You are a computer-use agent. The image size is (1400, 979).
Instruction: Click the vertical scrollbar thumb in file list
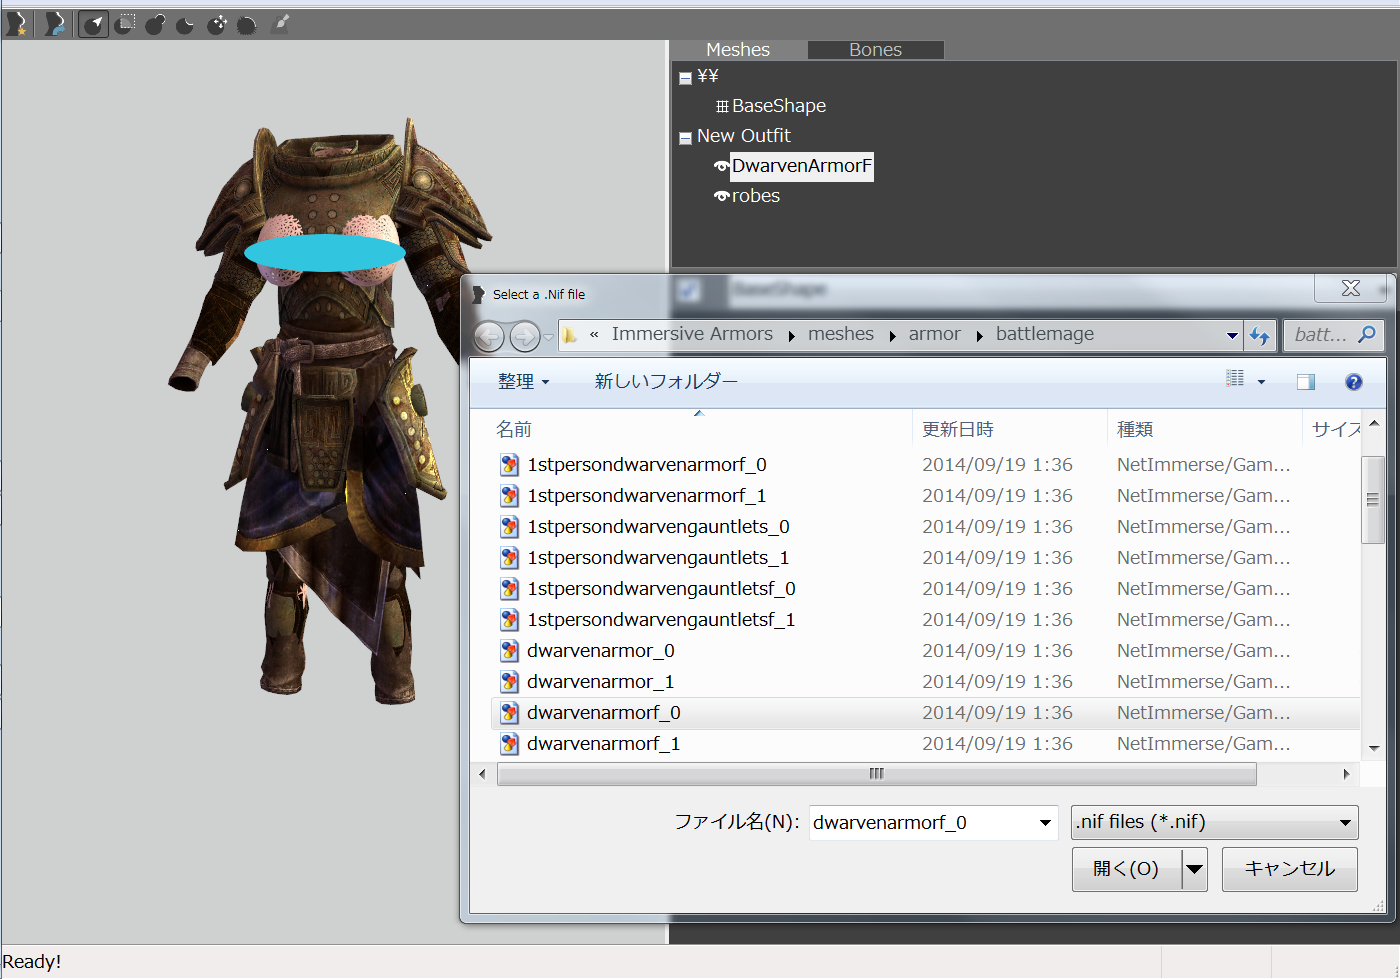[x=1373, y=499]
